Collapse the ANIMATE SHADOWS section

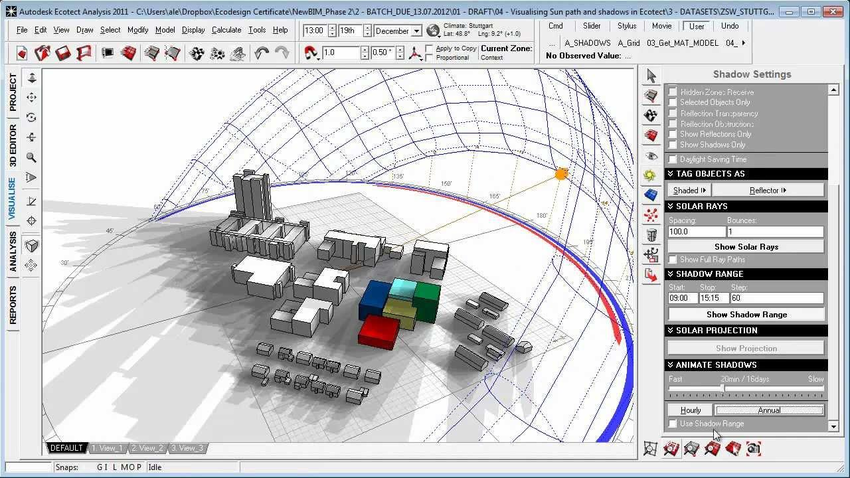[746, 365]
